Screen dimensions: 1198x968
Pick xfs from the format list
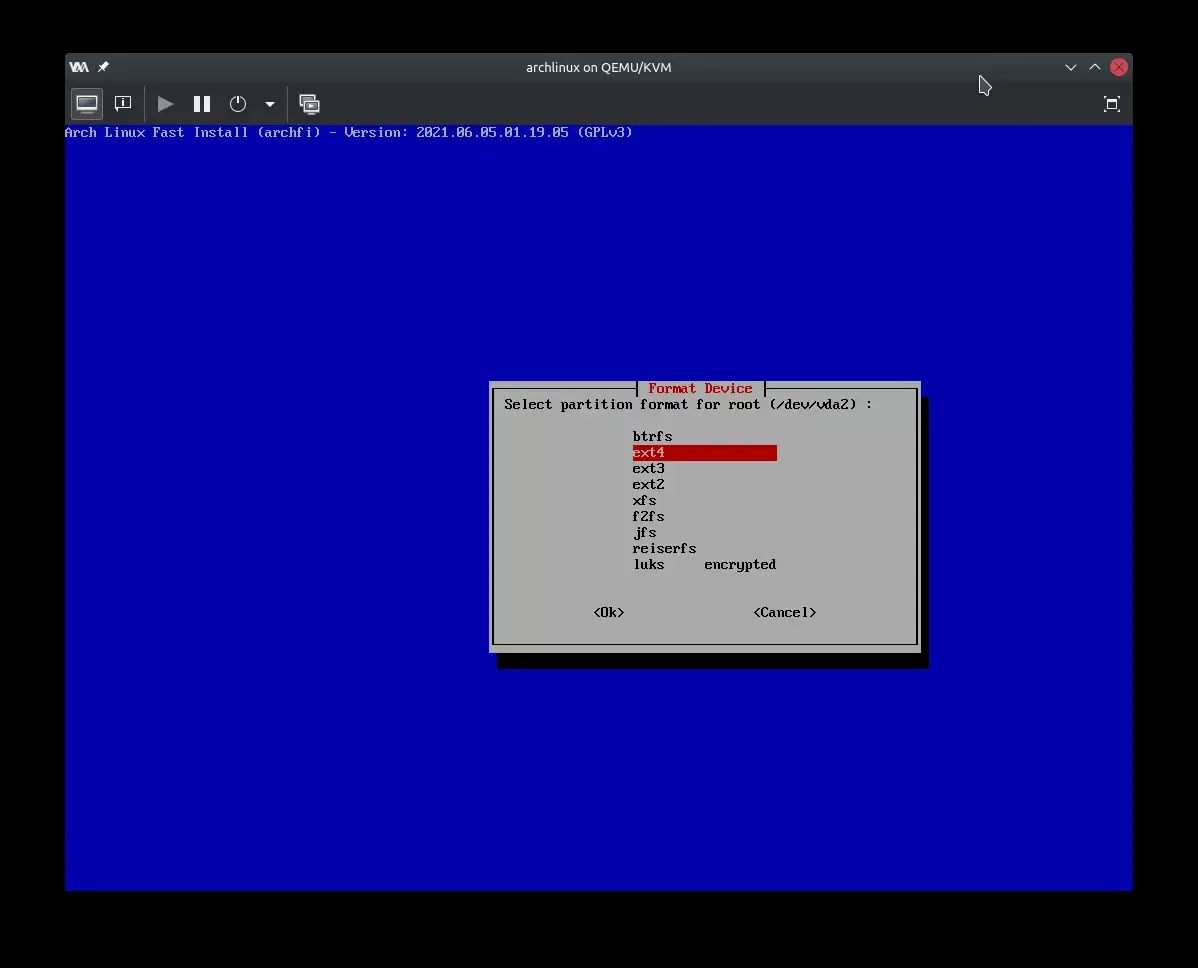[644, 501]
